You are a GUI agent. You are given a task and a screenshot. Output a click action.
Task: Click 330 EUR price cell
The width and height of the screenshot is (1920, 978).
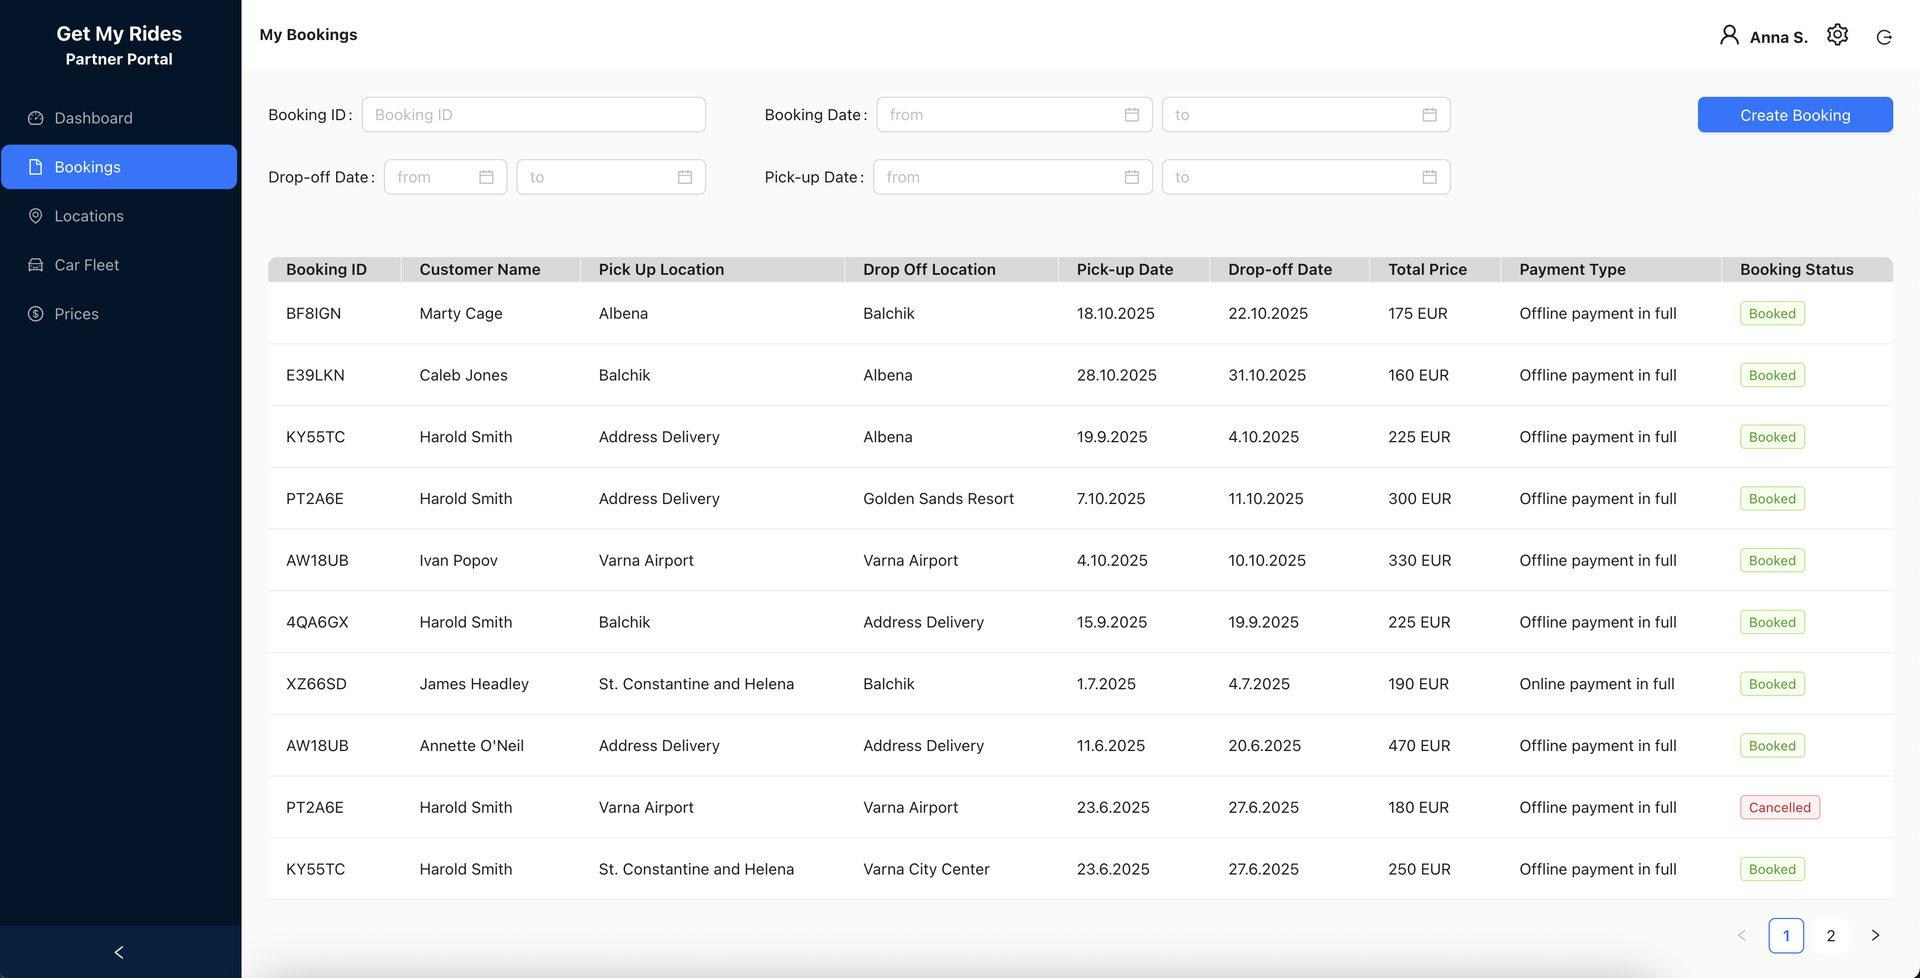[x=1419, y=561]
